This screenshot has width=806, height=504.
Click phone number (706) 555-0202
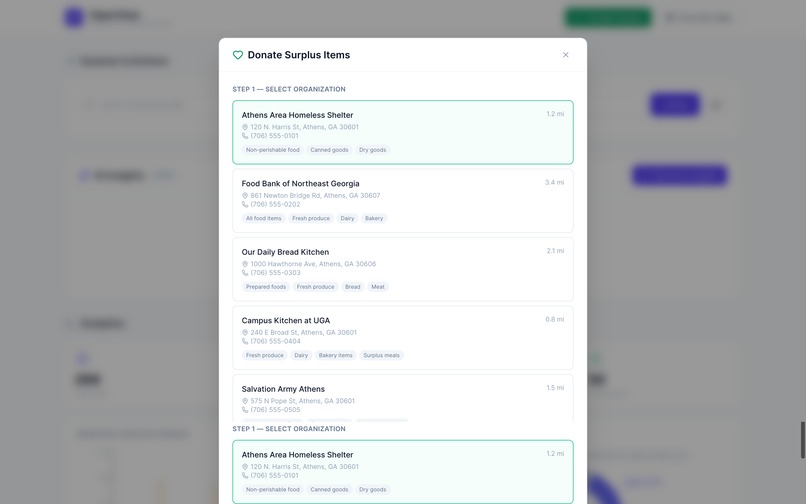coord(276,204)
